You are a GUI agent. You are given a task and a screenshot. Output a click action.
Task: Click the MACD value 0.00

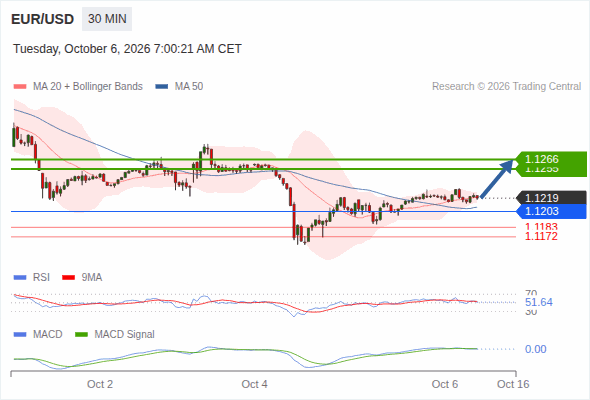click(x=535, y=349)
